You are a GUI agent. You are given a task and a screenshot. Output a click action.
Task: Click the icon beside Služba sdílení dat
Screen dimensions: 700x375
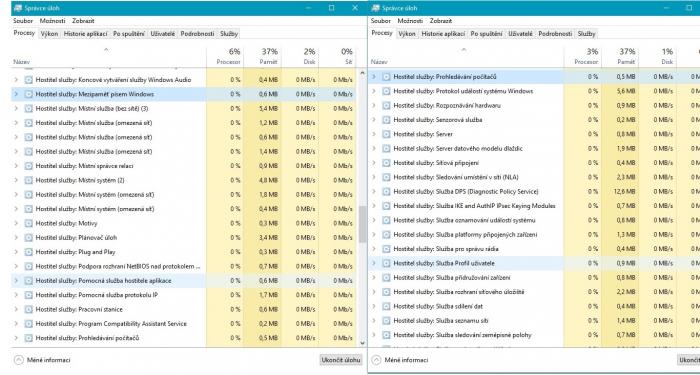coord(386,306)
